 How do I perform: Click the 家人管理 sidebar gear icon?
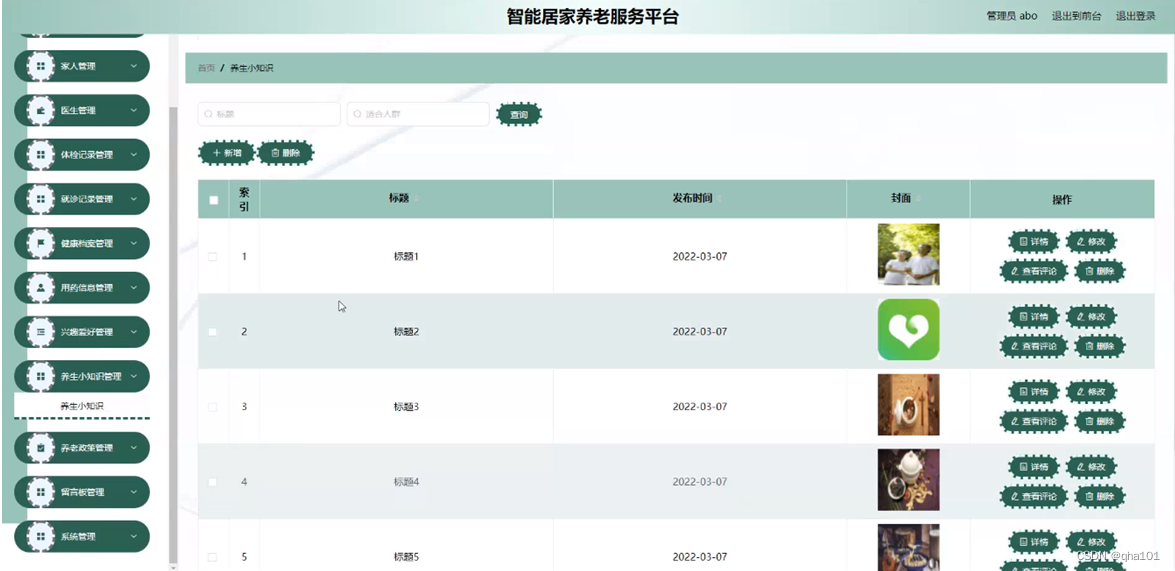click(40, 66)
